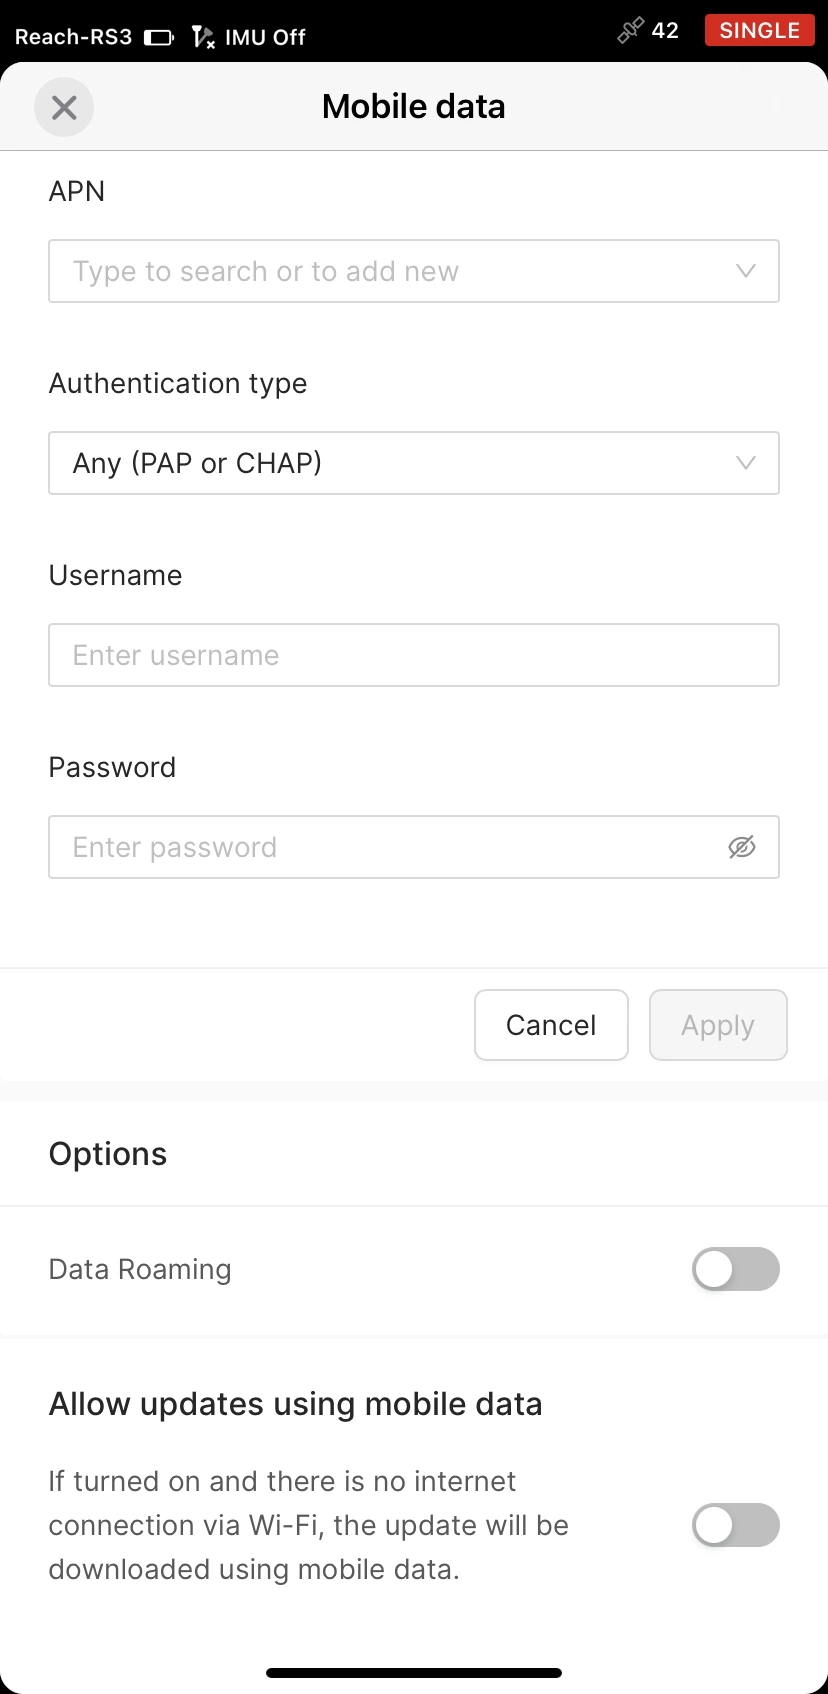Tap the battery icon in the status bar
This screenshot has width=828, height=1694.
click(x=158, y=38)
